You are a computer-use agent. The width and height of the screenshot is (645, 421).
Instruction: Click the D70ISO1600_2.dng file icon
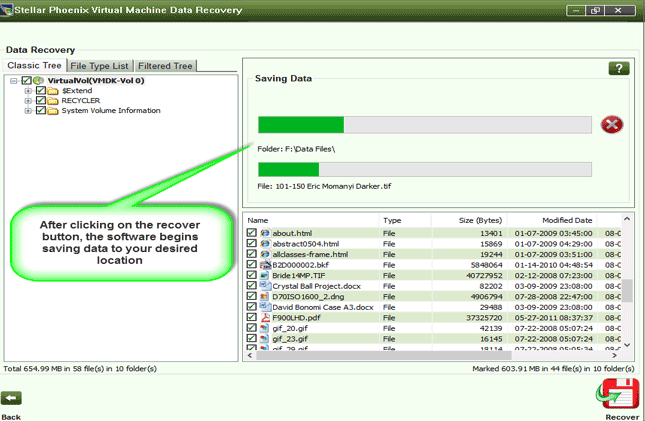point(265,296)
